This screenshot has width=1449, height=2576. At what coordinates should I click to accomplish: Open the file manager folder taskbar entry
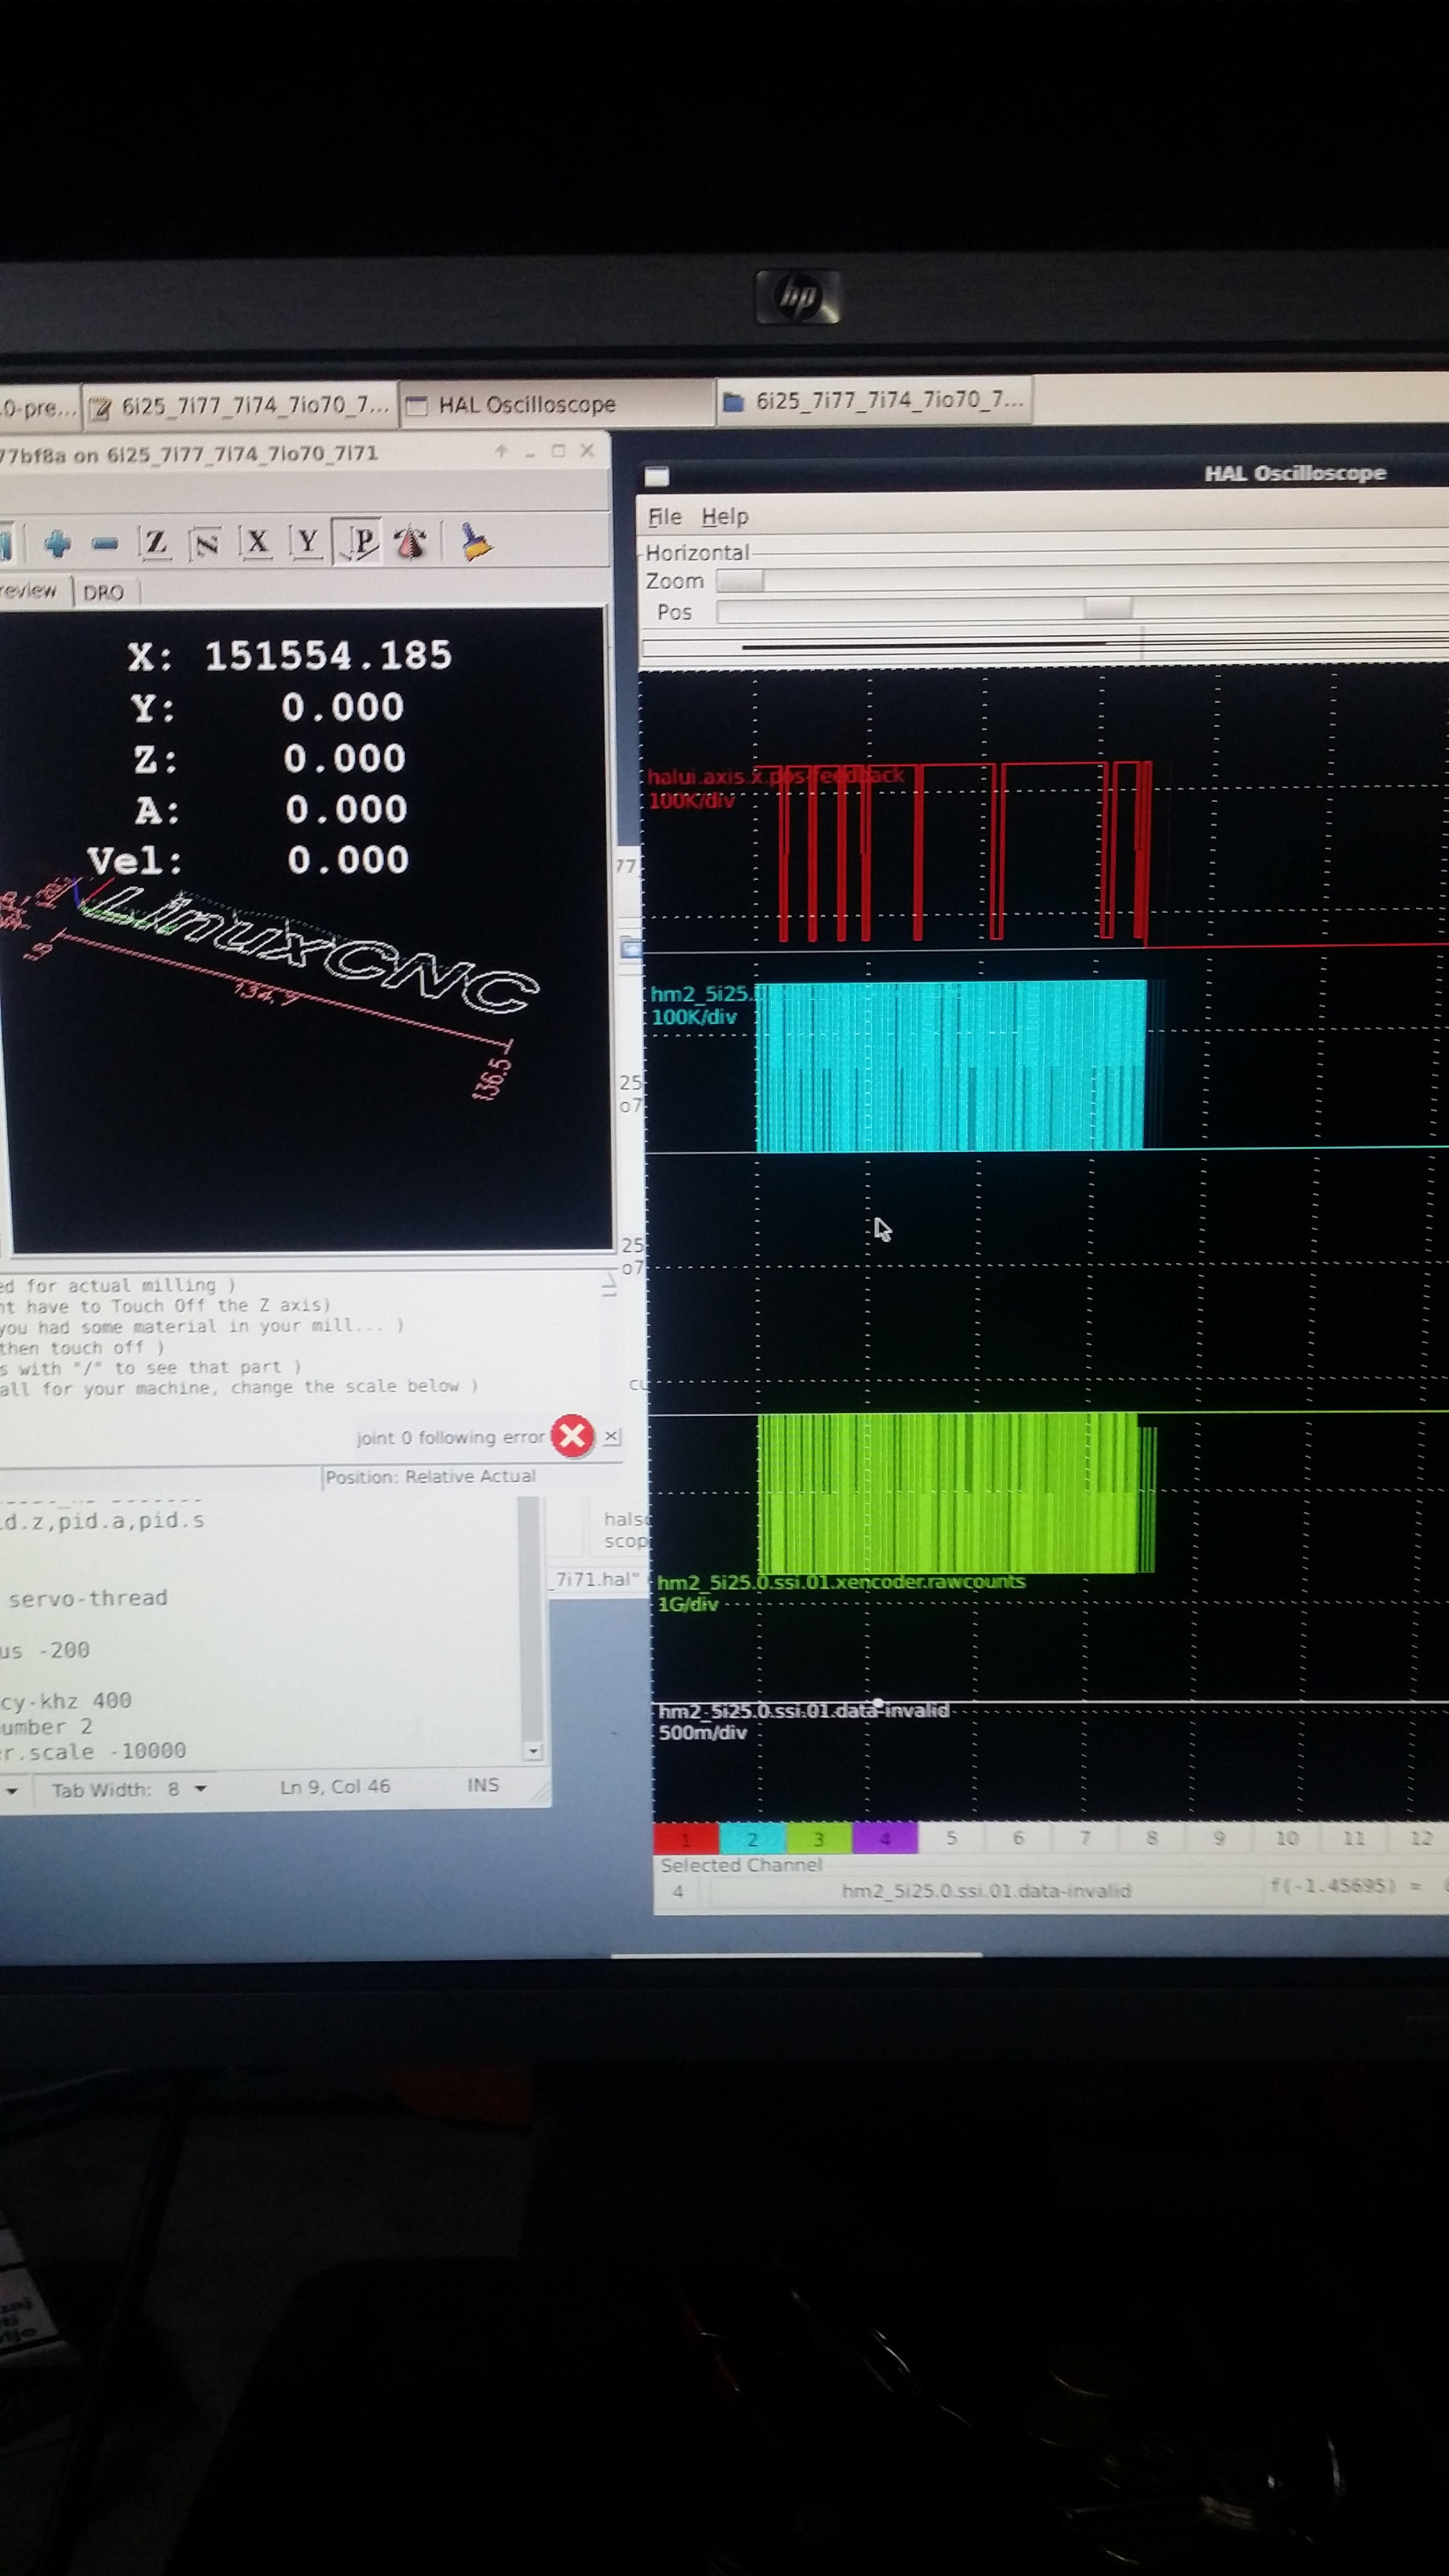click(x=874, y=400)
